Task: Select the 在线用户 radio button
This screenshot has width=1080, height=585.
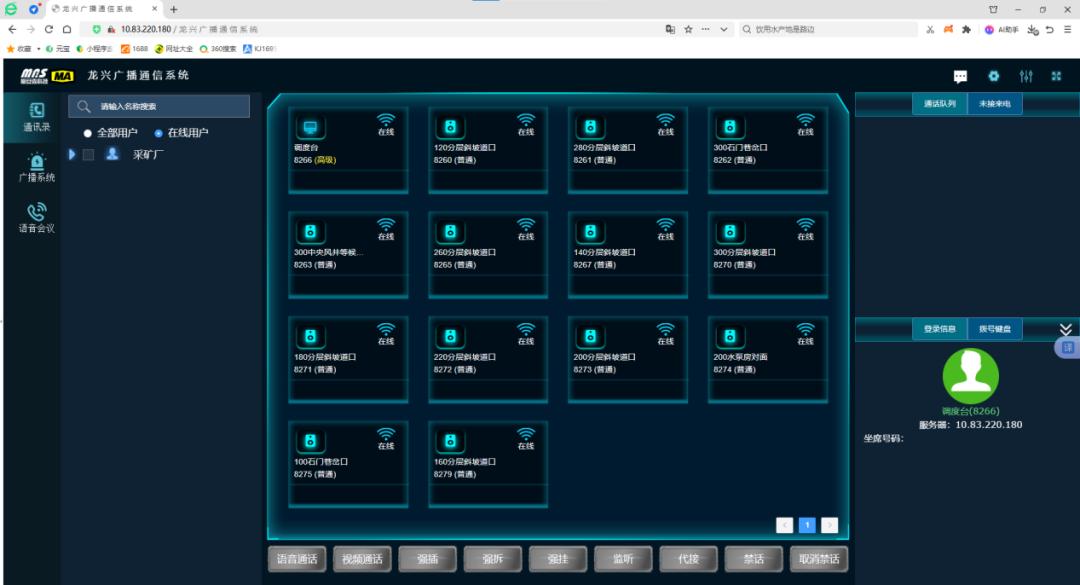Action: coord(158,133)
